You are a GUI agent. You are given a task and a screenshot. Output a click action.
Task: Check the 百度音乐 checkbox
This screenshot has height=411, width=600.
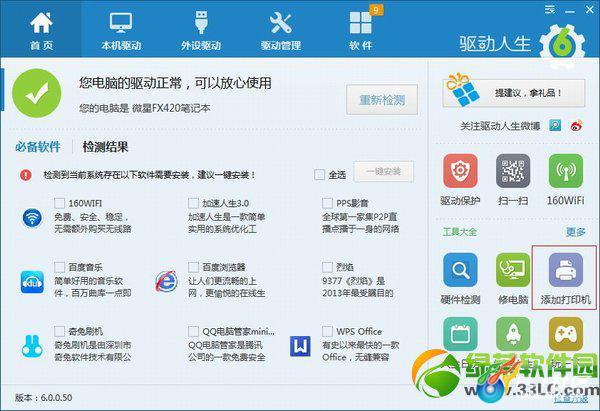coord(59,267)
